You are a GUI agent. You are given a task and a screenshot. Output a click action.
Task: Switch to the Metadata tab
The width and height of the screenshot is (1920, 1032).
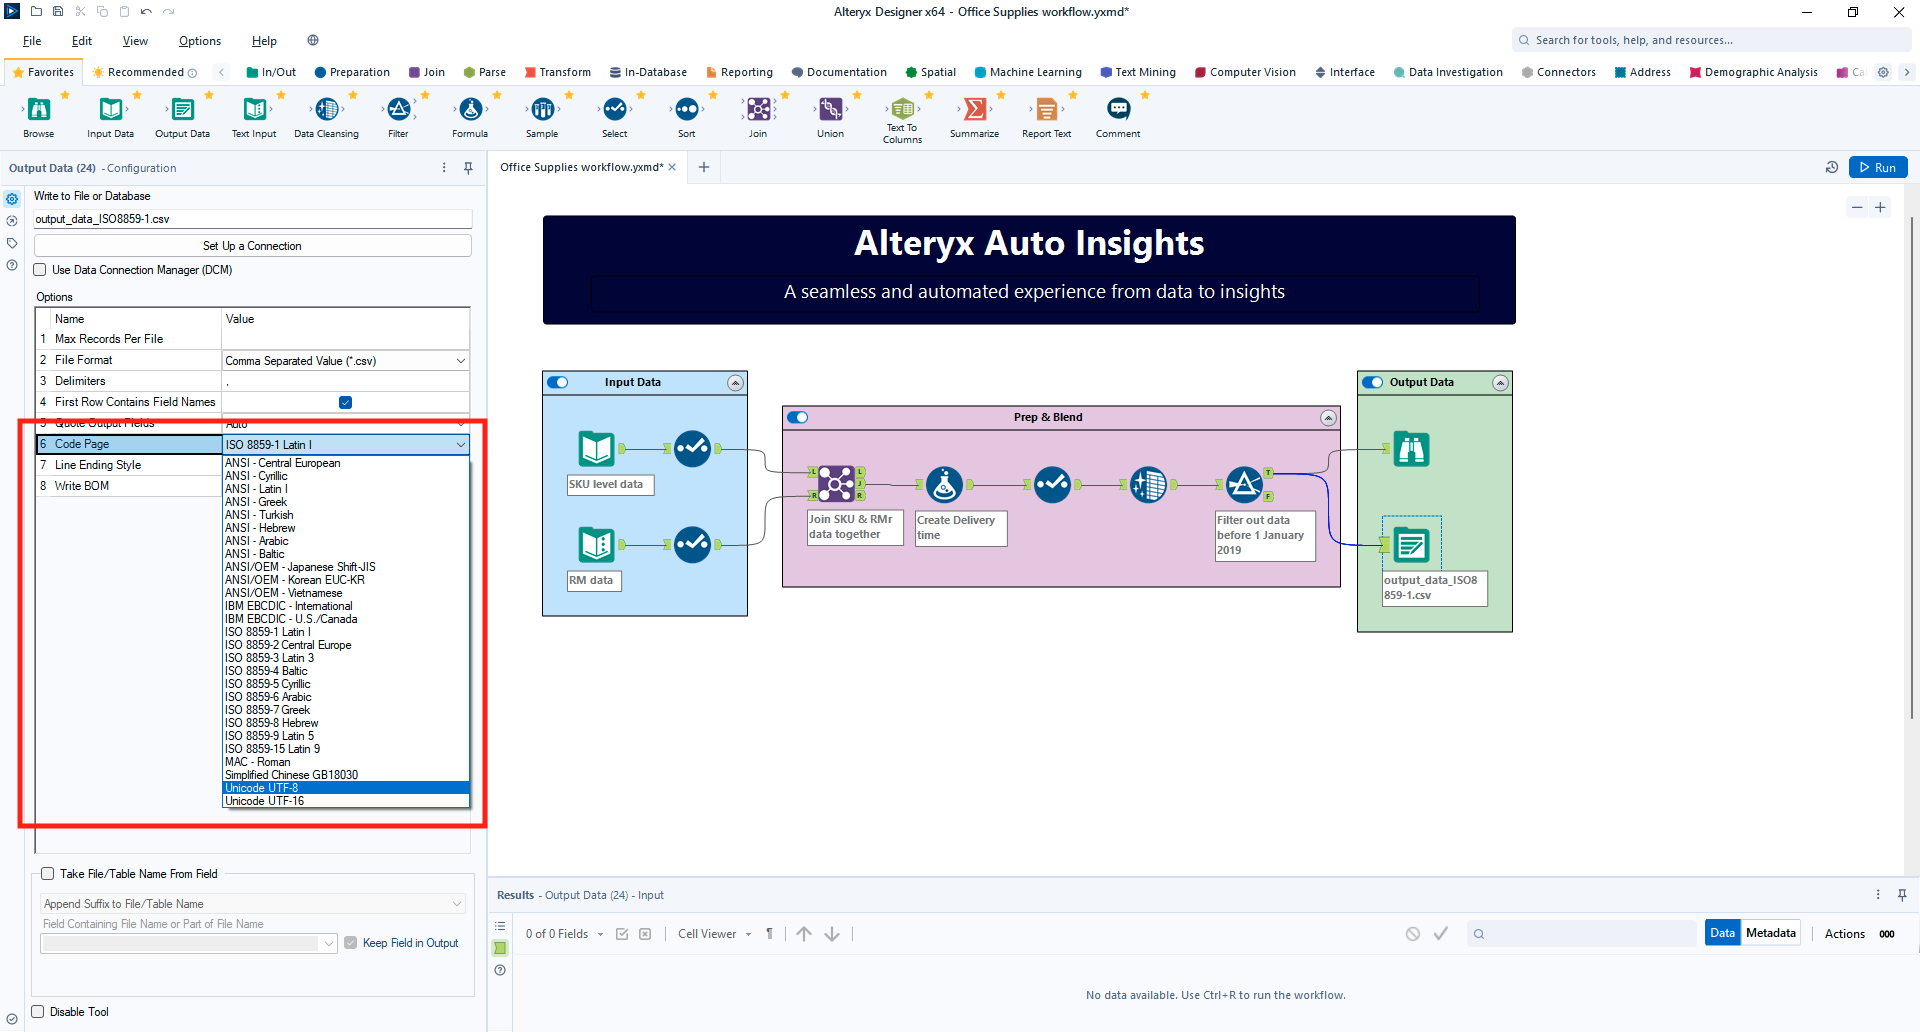coord(1770,933)
